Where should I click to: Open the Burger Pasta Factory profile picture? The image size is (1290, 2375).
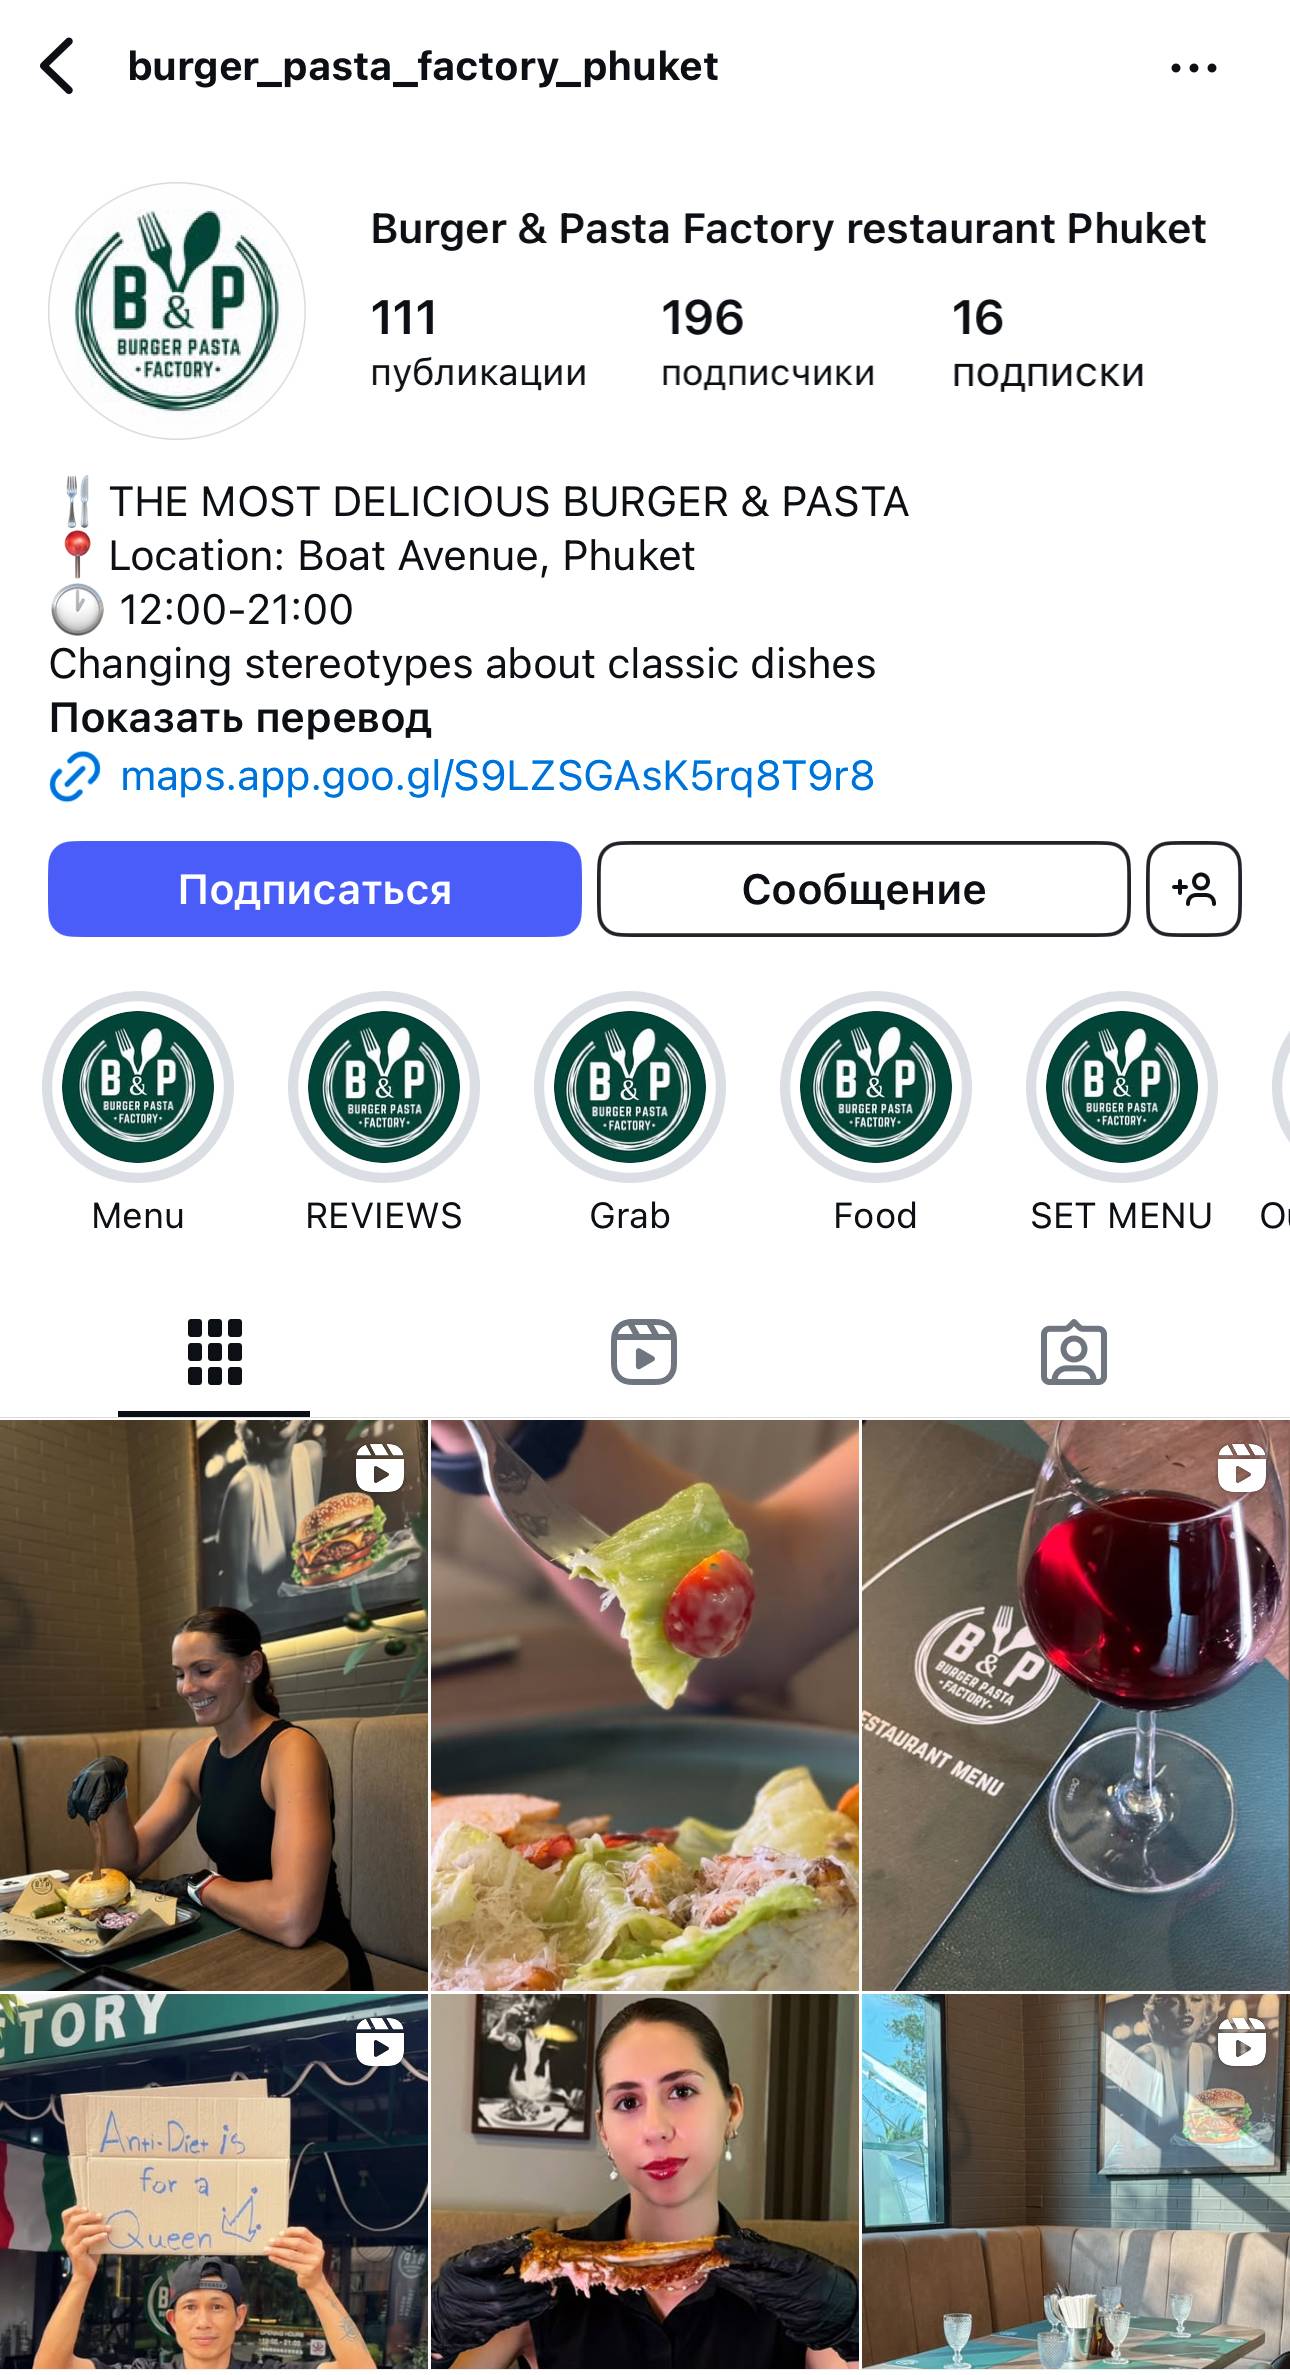pyautogui.click(x=177, y=311)
